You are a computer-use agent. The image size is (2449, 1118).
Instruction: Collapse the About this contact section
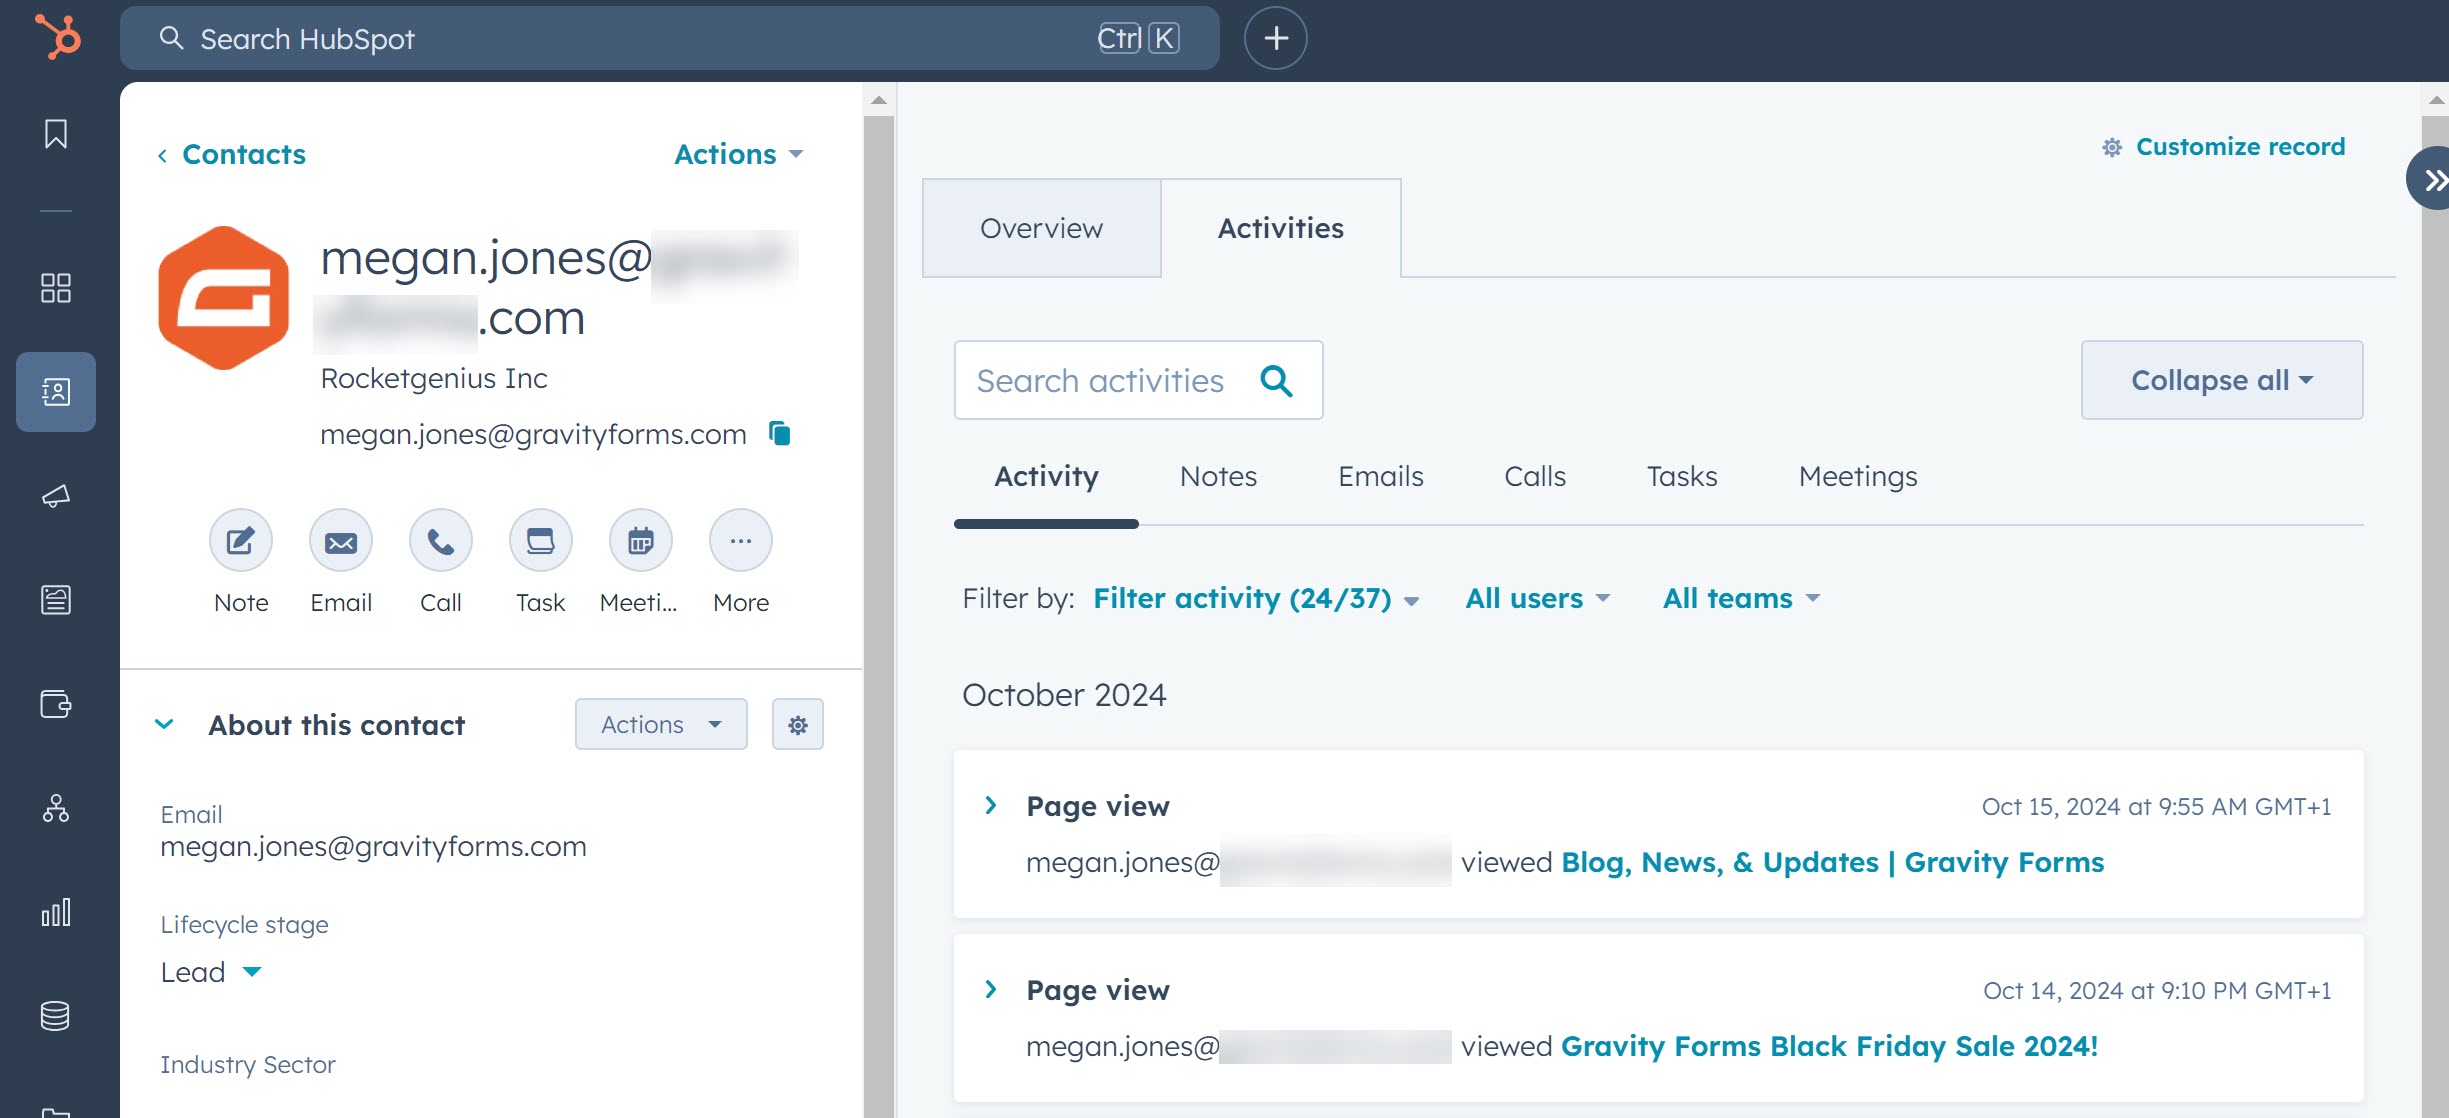click(165, 724)
